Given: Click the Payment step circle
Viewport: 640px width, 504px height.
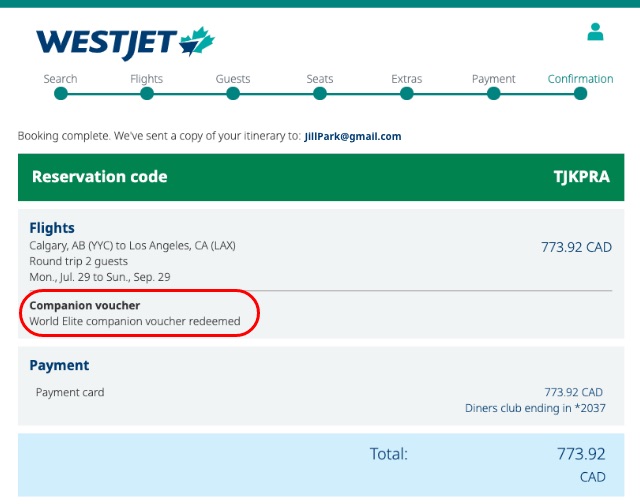Looking at the screenshot, I should [x=493, y=94].
